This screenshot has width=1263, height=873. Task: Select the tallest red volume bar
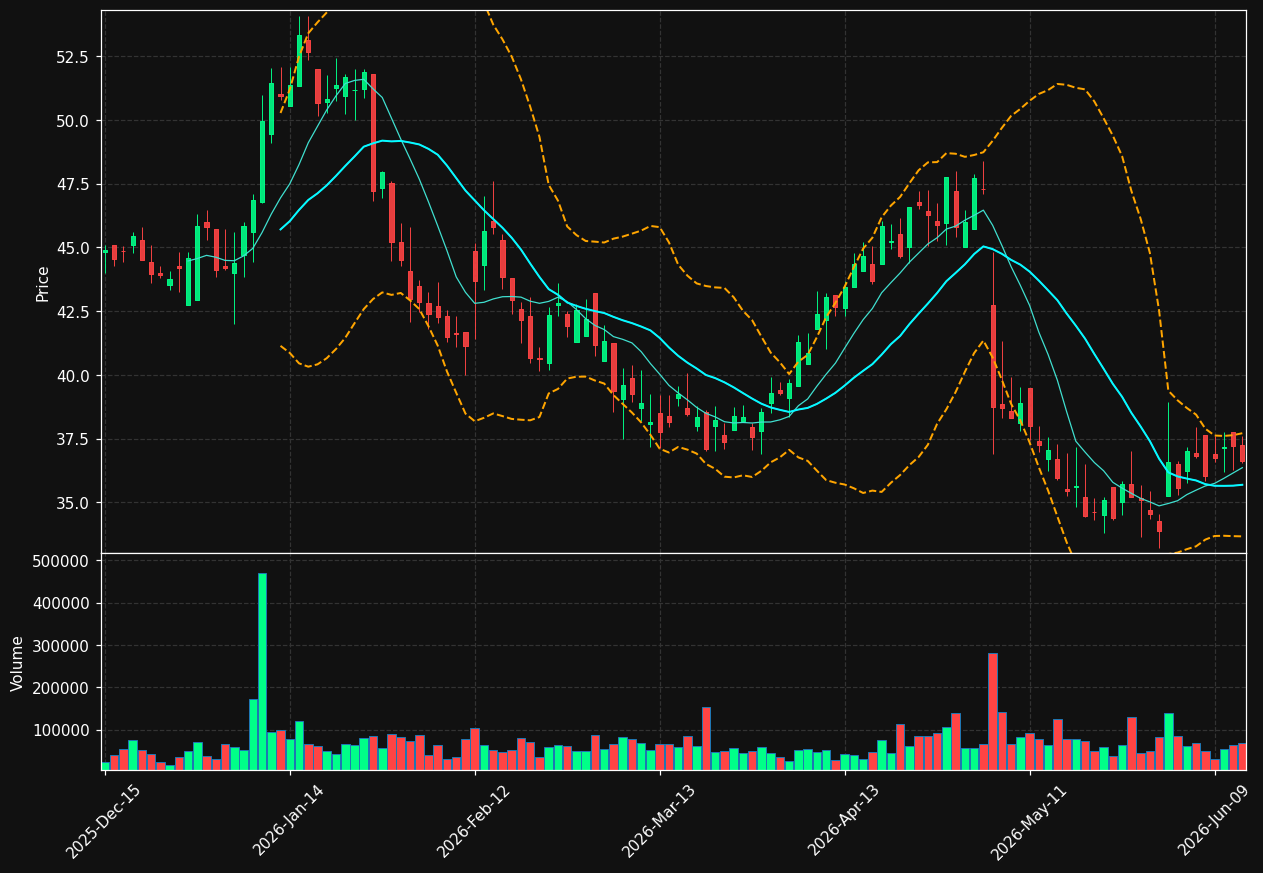pos(993,711)
